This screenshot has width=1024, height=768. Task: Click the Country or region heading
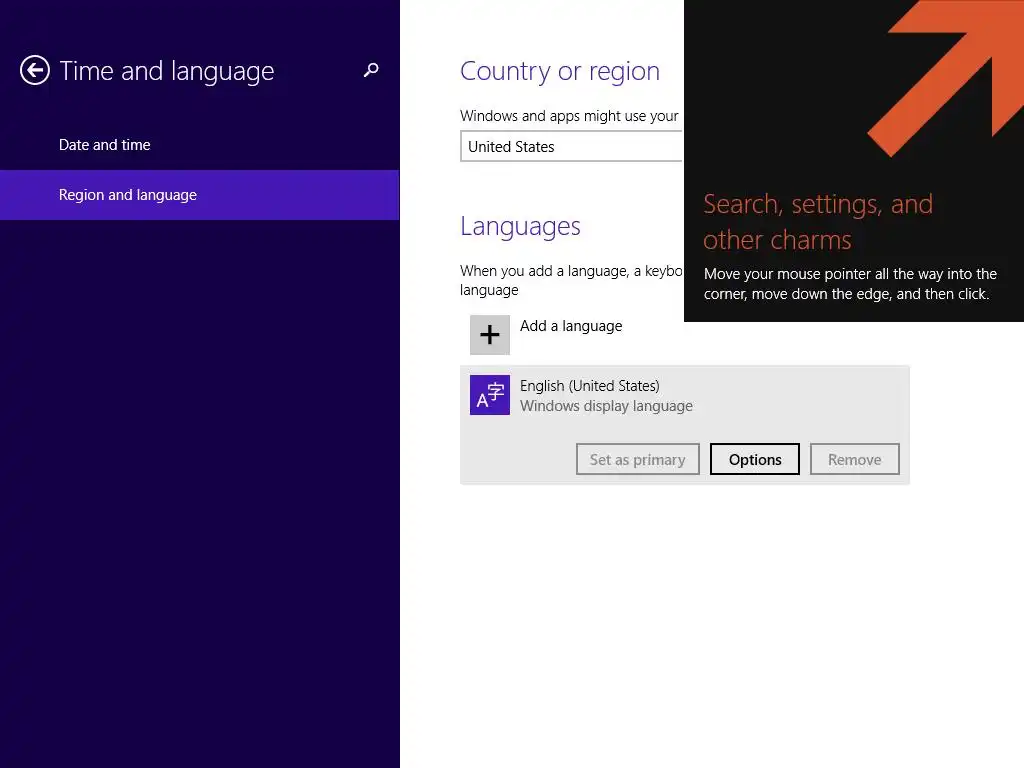pyautogui.click(x=560, y=71)
